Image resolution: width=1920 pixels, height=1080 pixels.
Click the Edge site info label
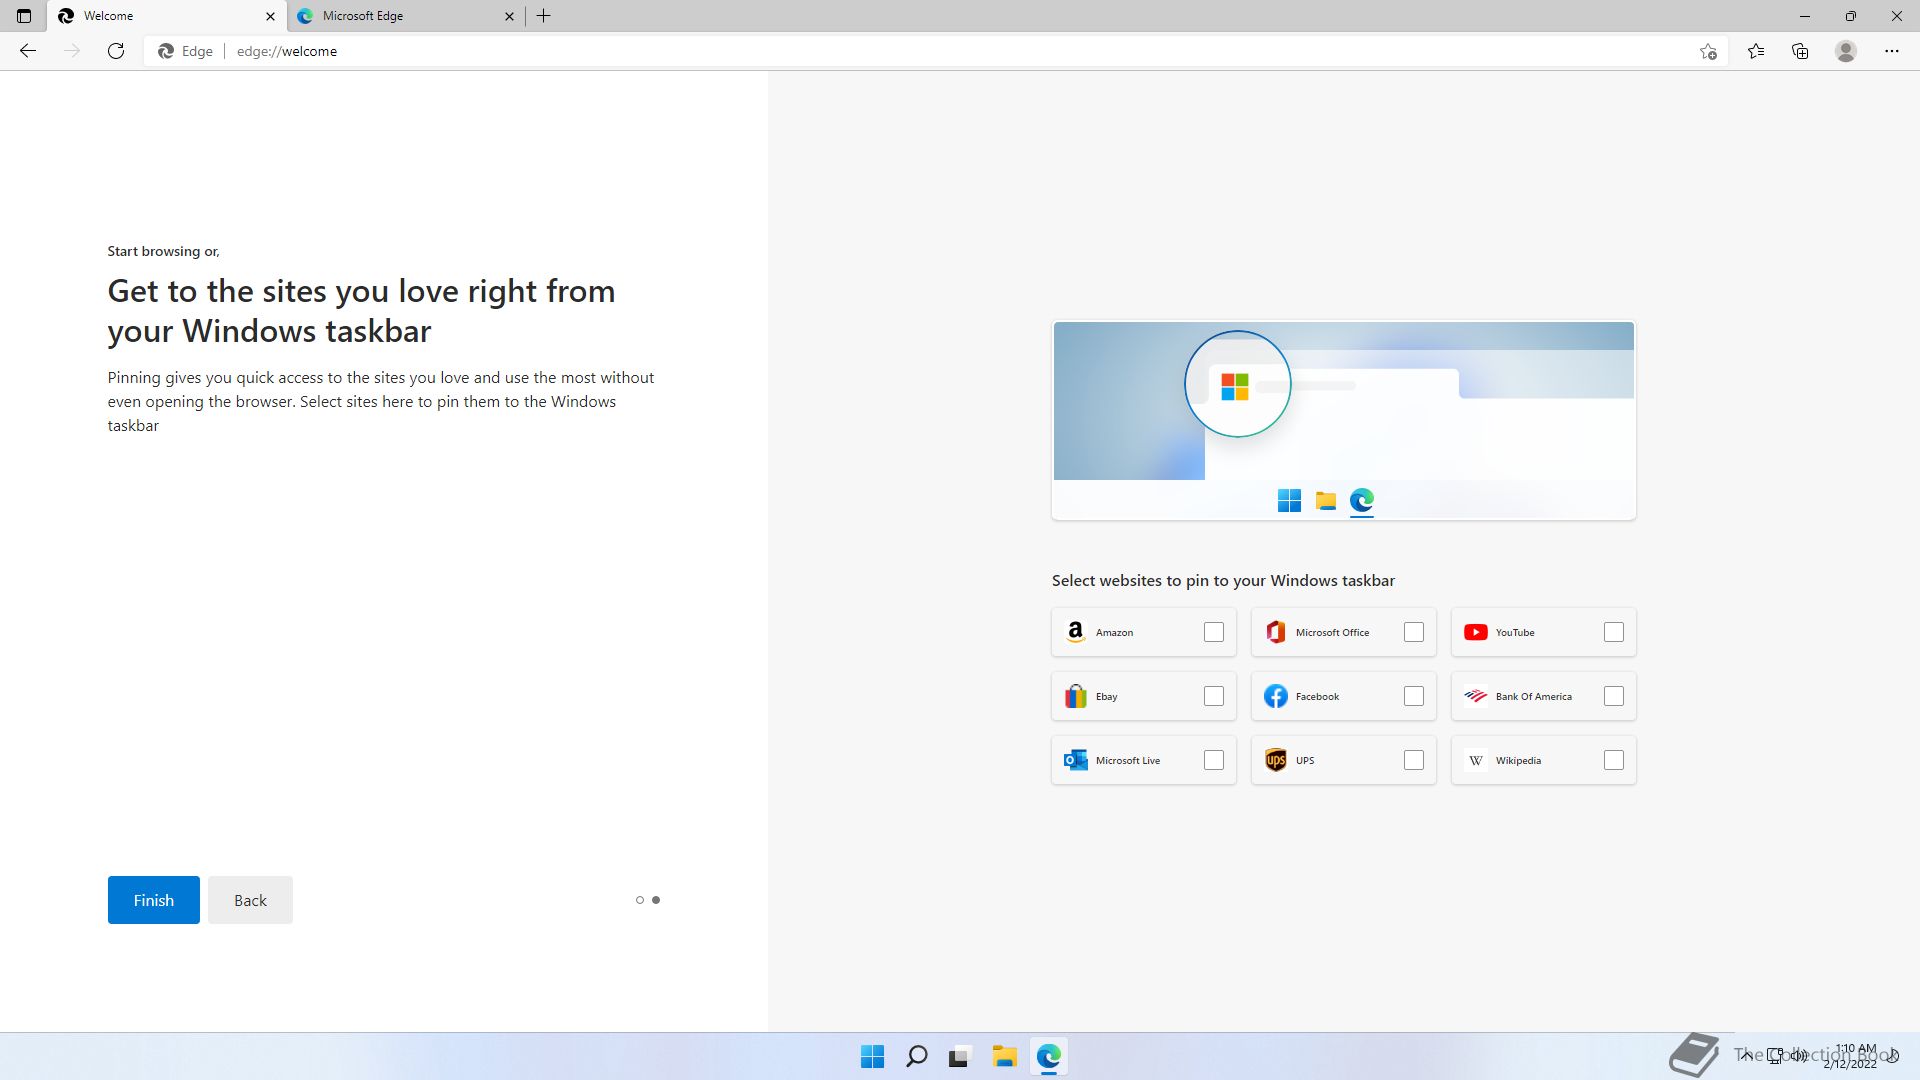coord(186,51)
